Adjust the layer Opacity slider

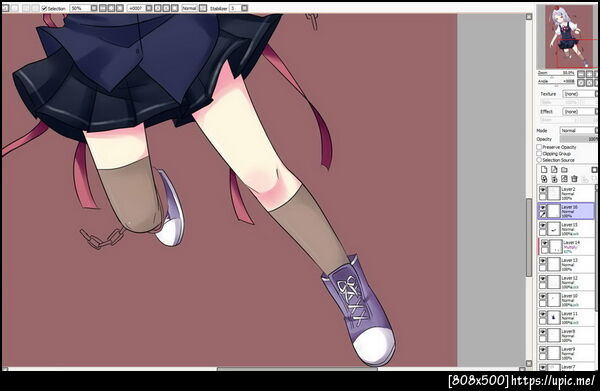click(579, 139)
